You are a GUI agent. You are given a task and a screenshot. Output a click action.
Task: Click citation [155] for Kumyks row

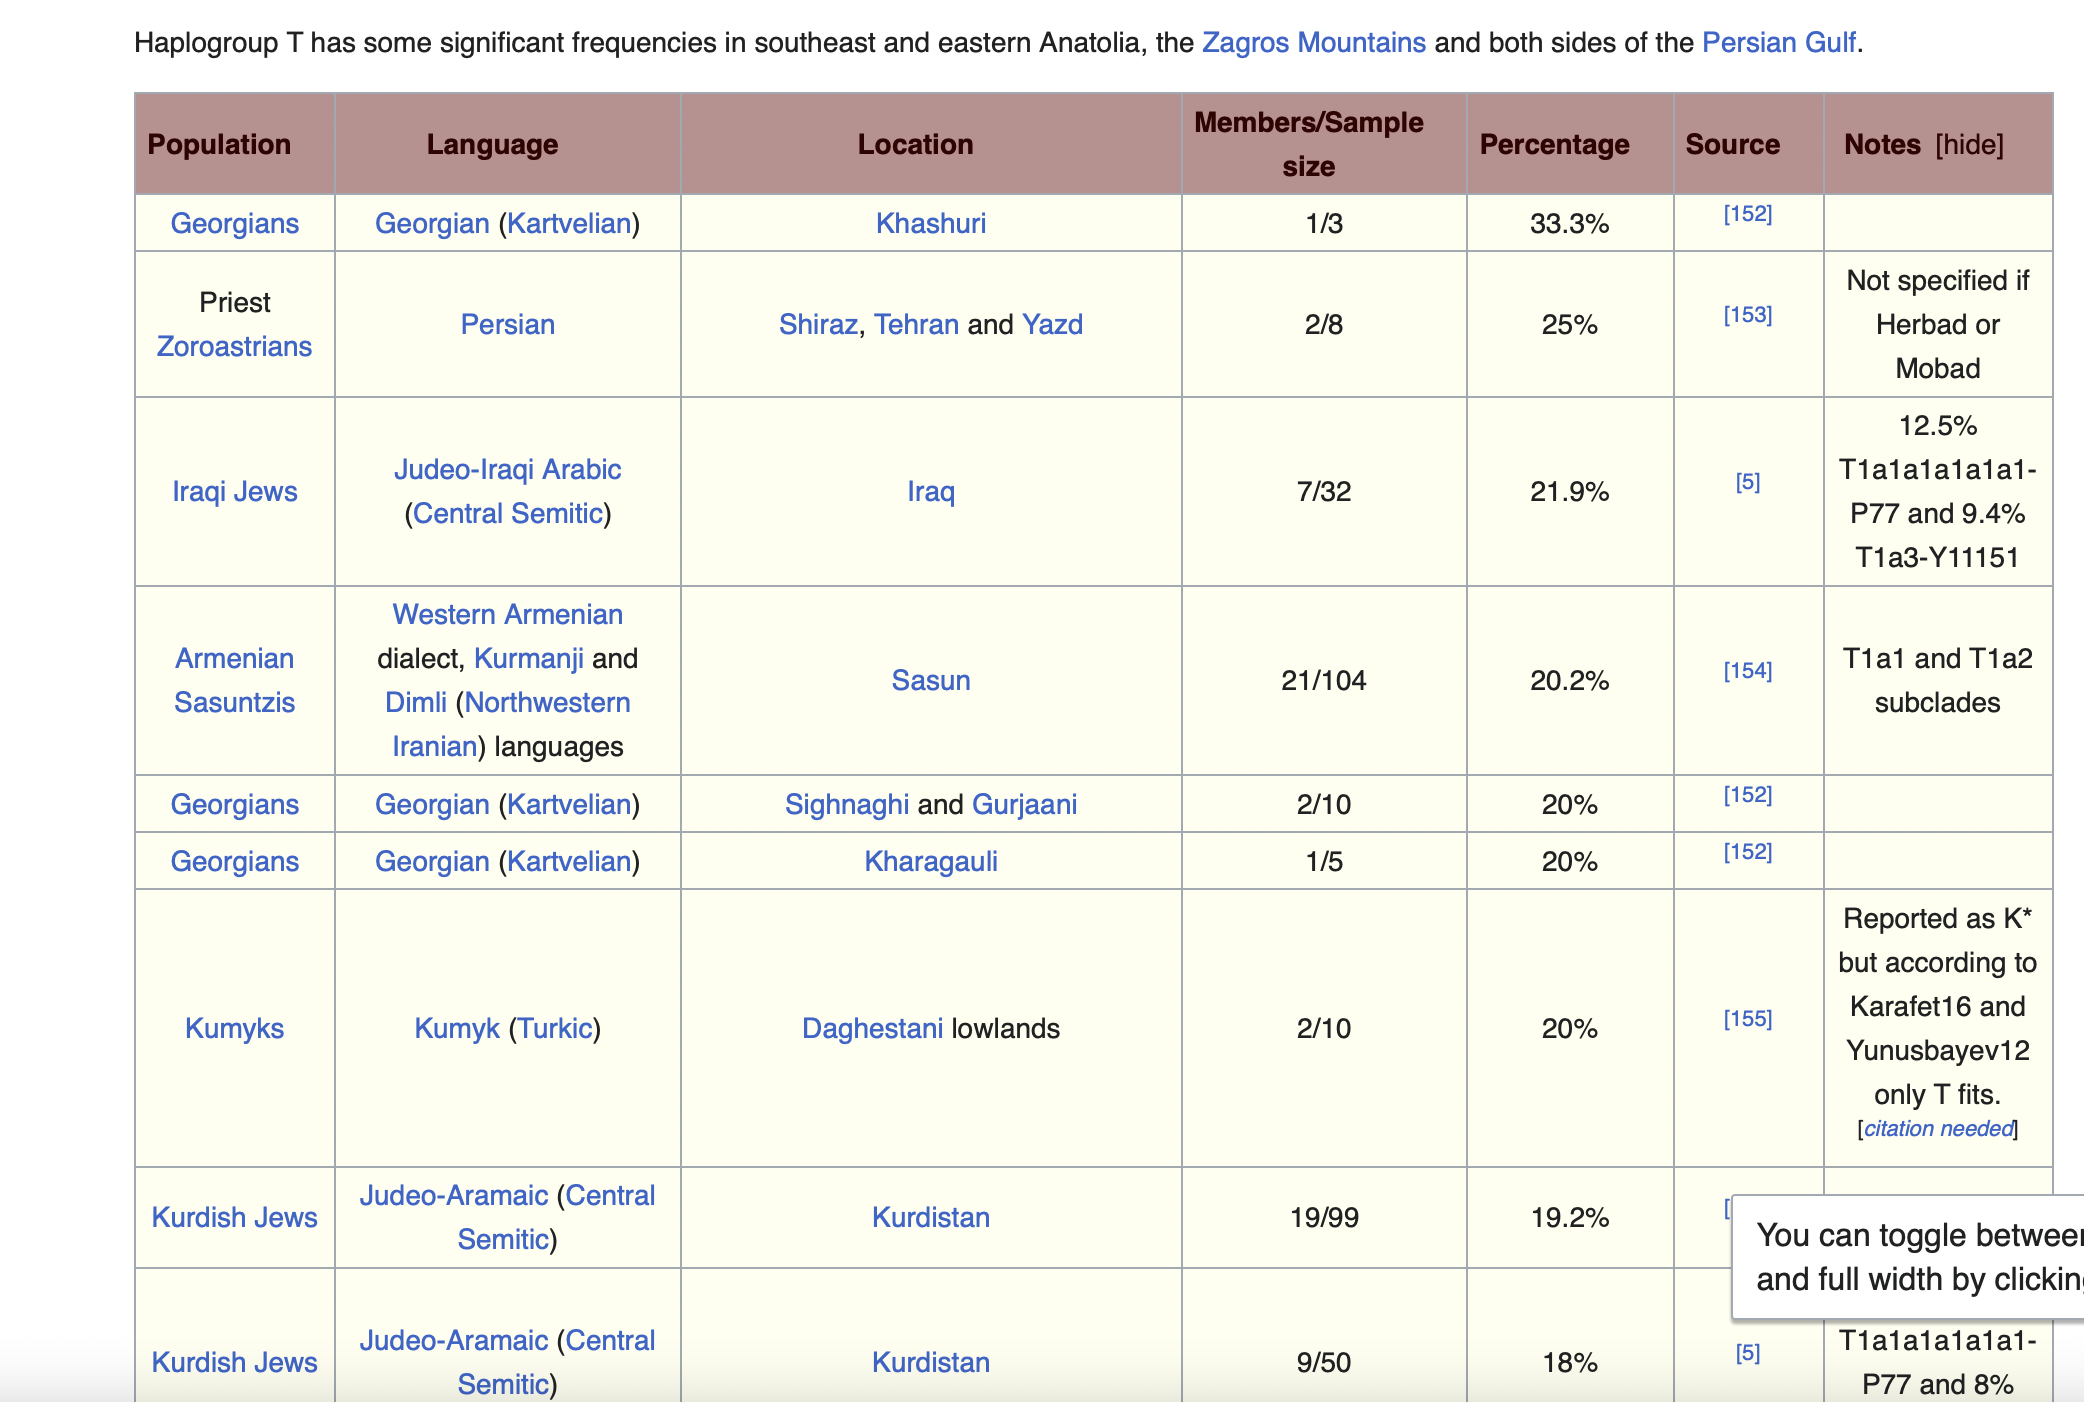(1747, 1019)
